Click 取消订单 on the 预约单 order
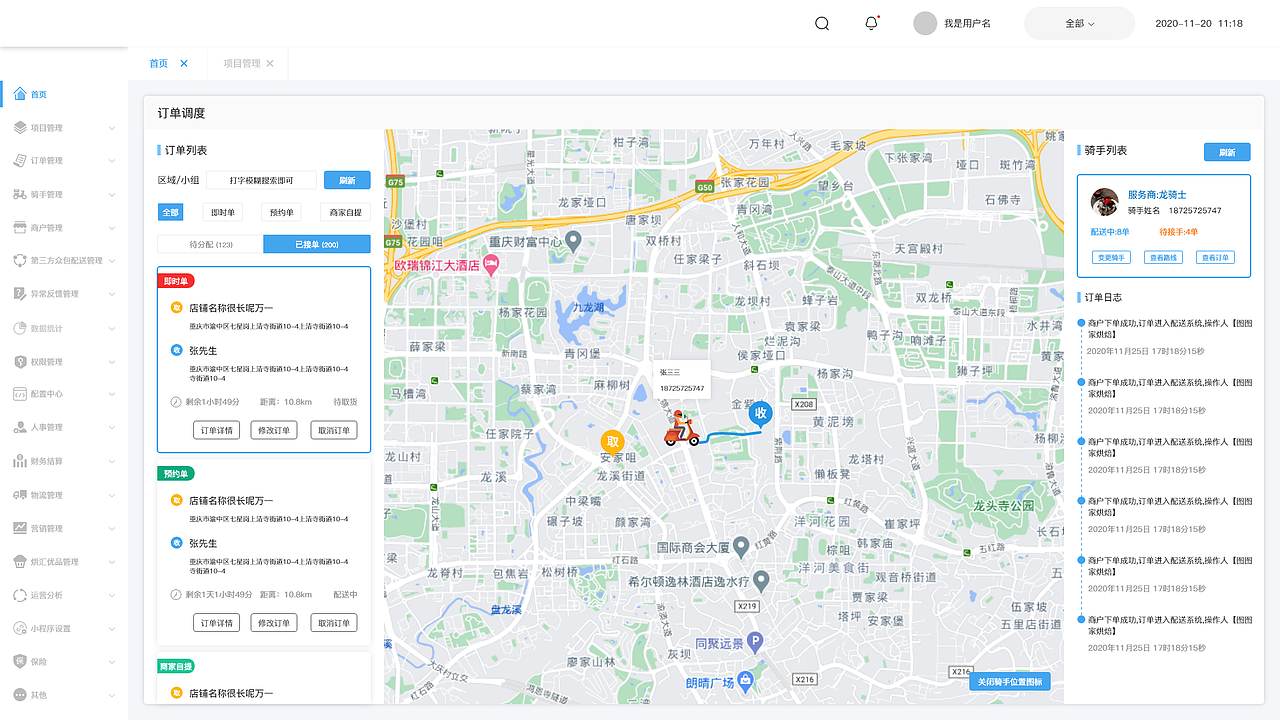 (x=334, y=622)
